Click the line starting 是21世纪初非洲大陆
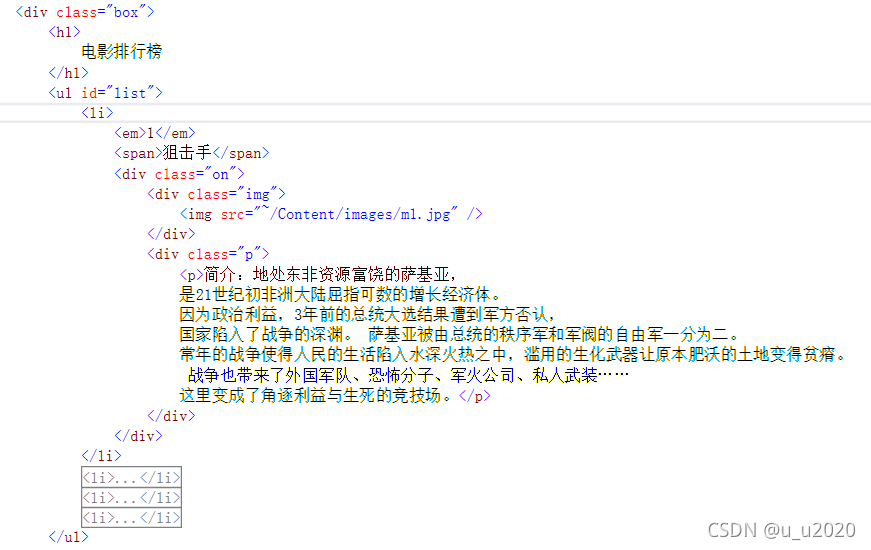The image size is (871, 550). [x=340, y=294]
